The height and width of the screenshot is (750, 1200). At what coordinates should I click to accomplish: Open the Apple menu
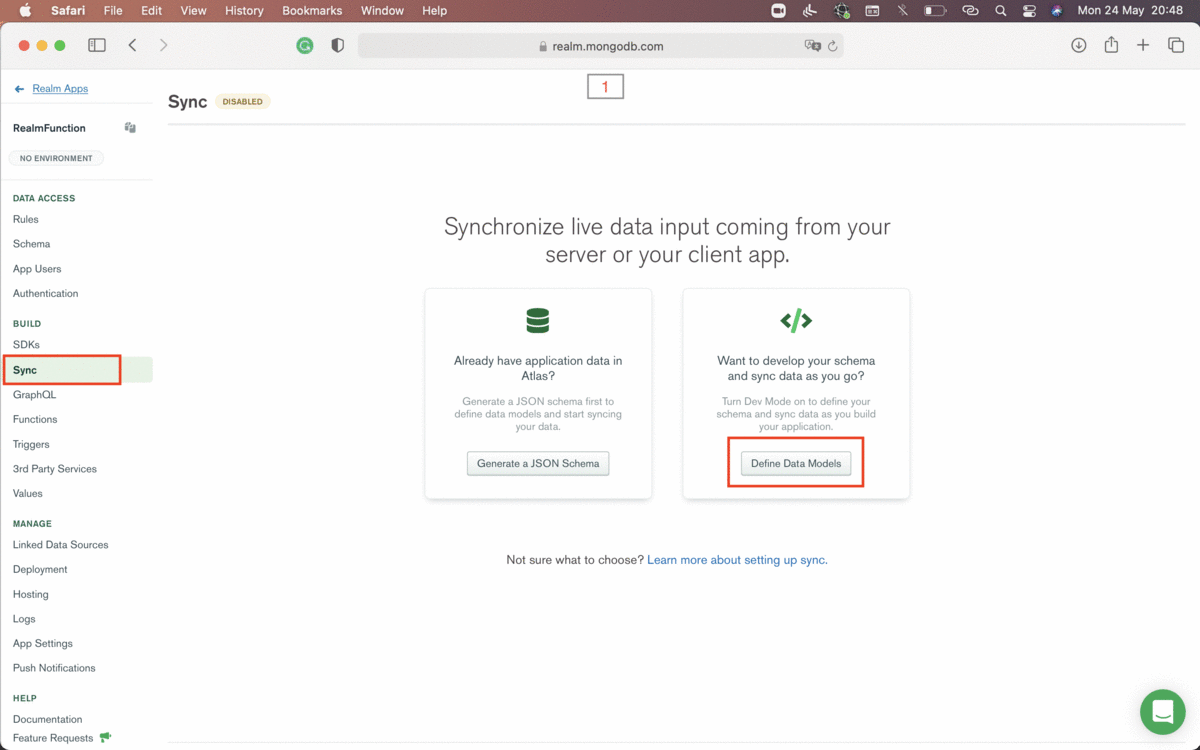tap(26, 11)
